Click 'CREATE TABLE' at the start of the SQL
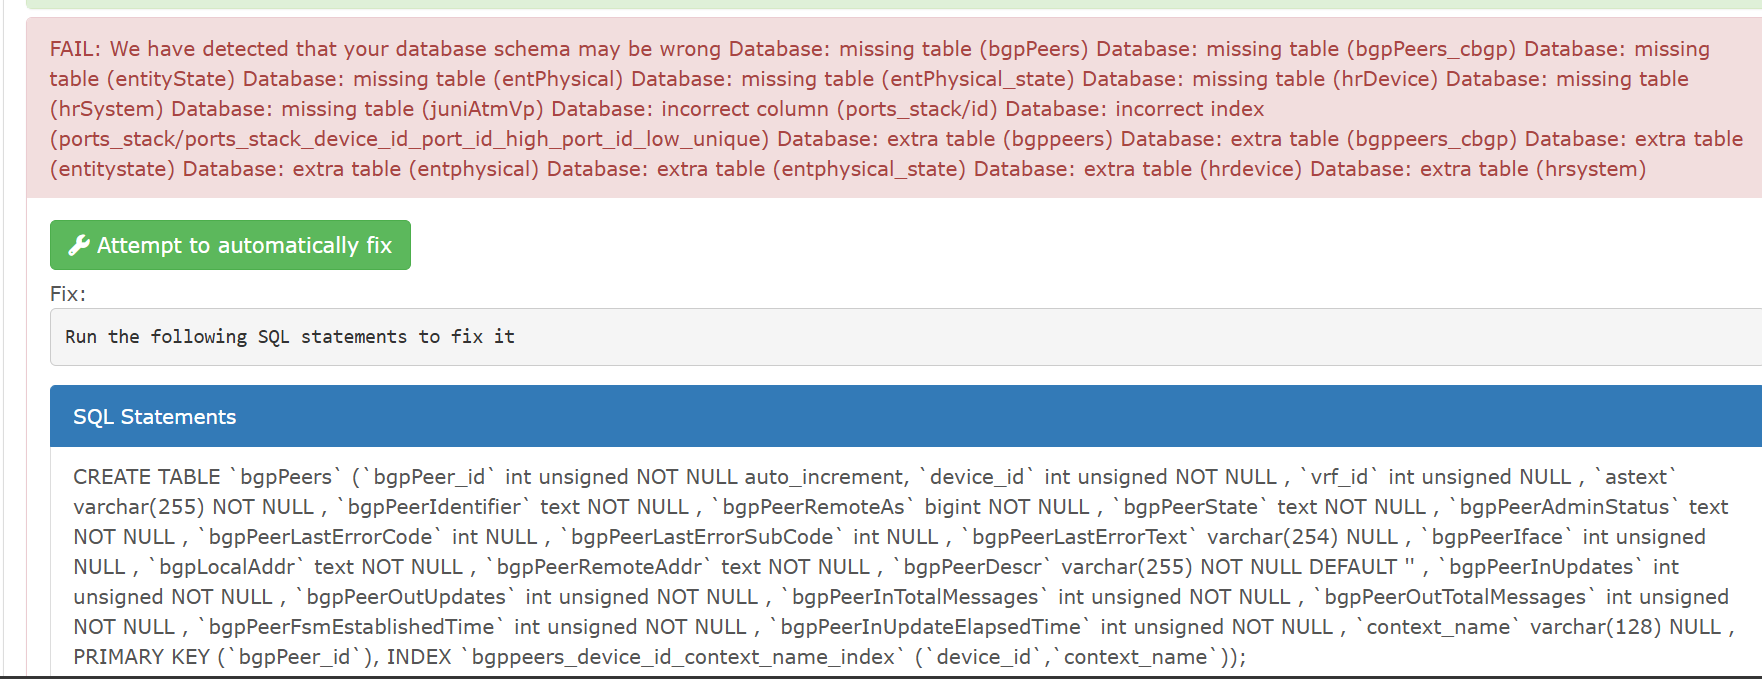The width and height of the screenshot is (1762, 679). pos(146,477)
